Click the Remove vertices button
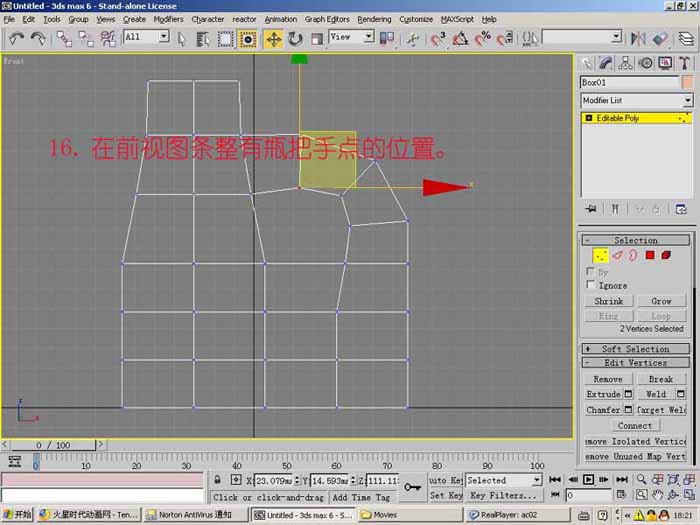Viewport: 700px width, 525px height. pyautogui.click(x=608, y=379)
